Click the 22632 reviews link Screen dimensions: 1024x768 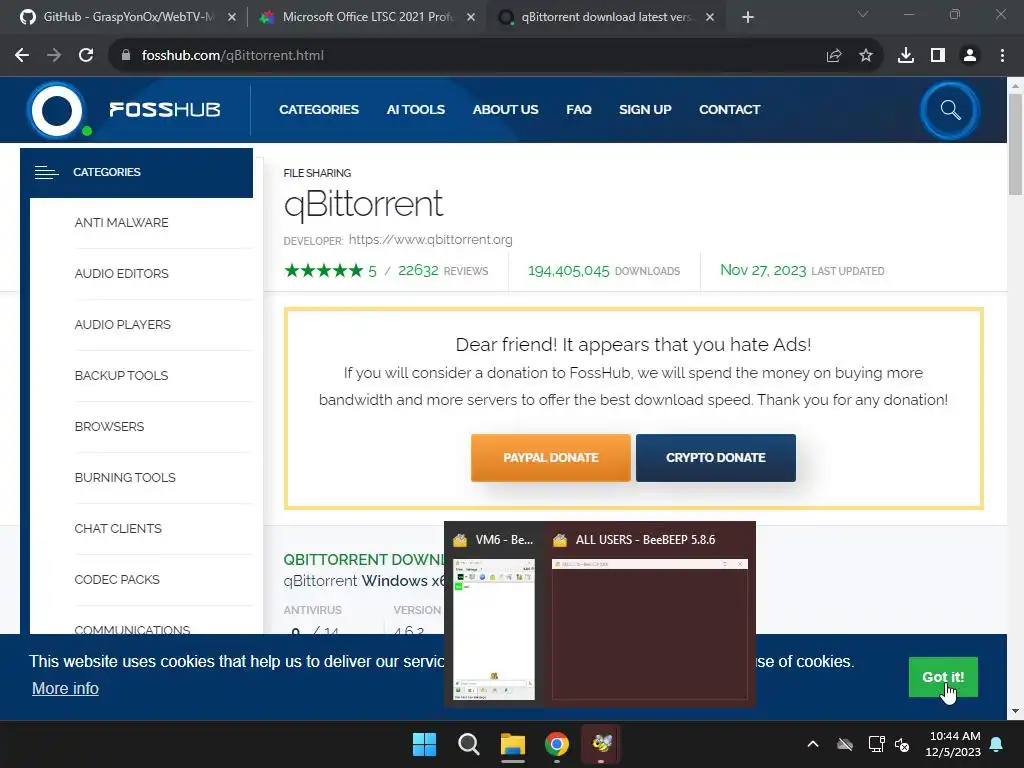(443, 270)
